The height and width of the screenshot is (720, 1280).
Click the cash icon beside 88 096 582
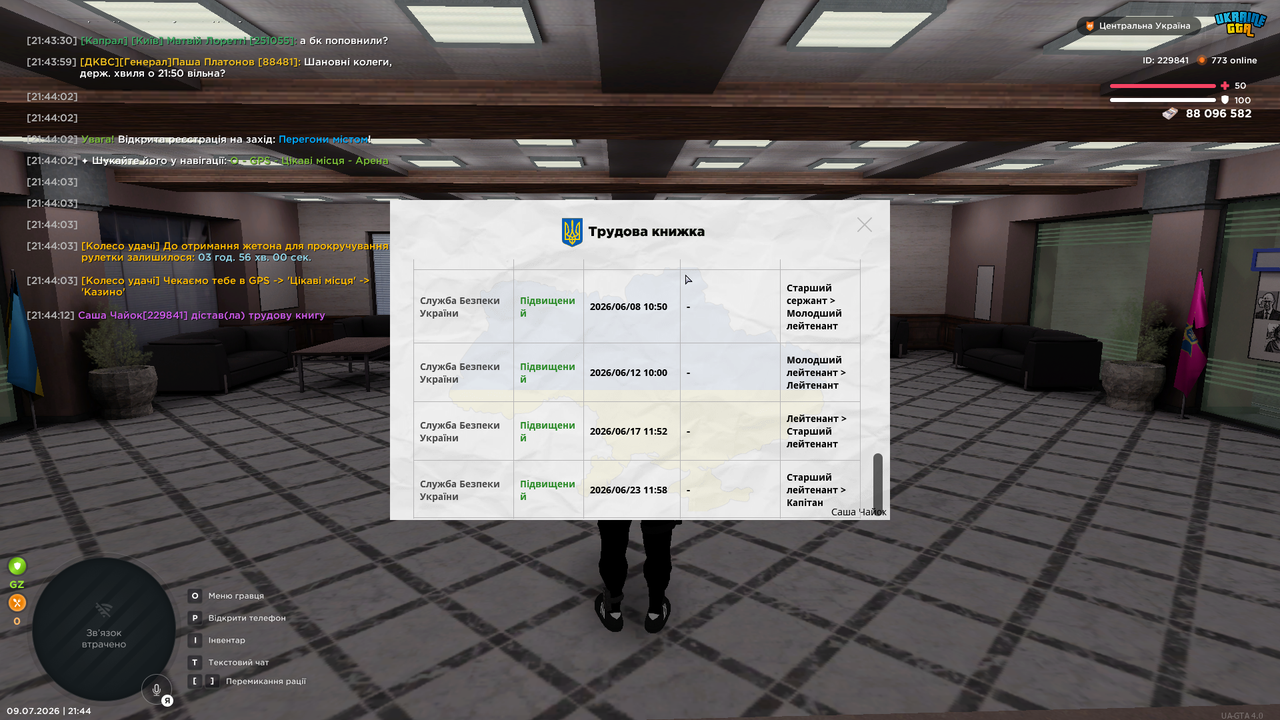coord(1170,114)
